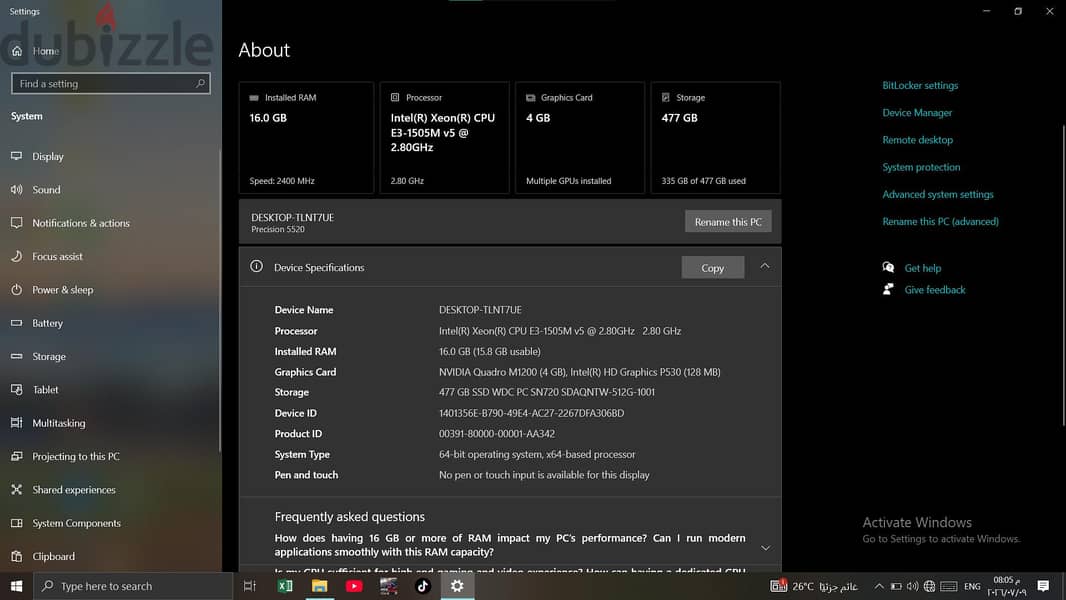Click the Shared experiences icon

pyautogui.click(x=16, y=489)
